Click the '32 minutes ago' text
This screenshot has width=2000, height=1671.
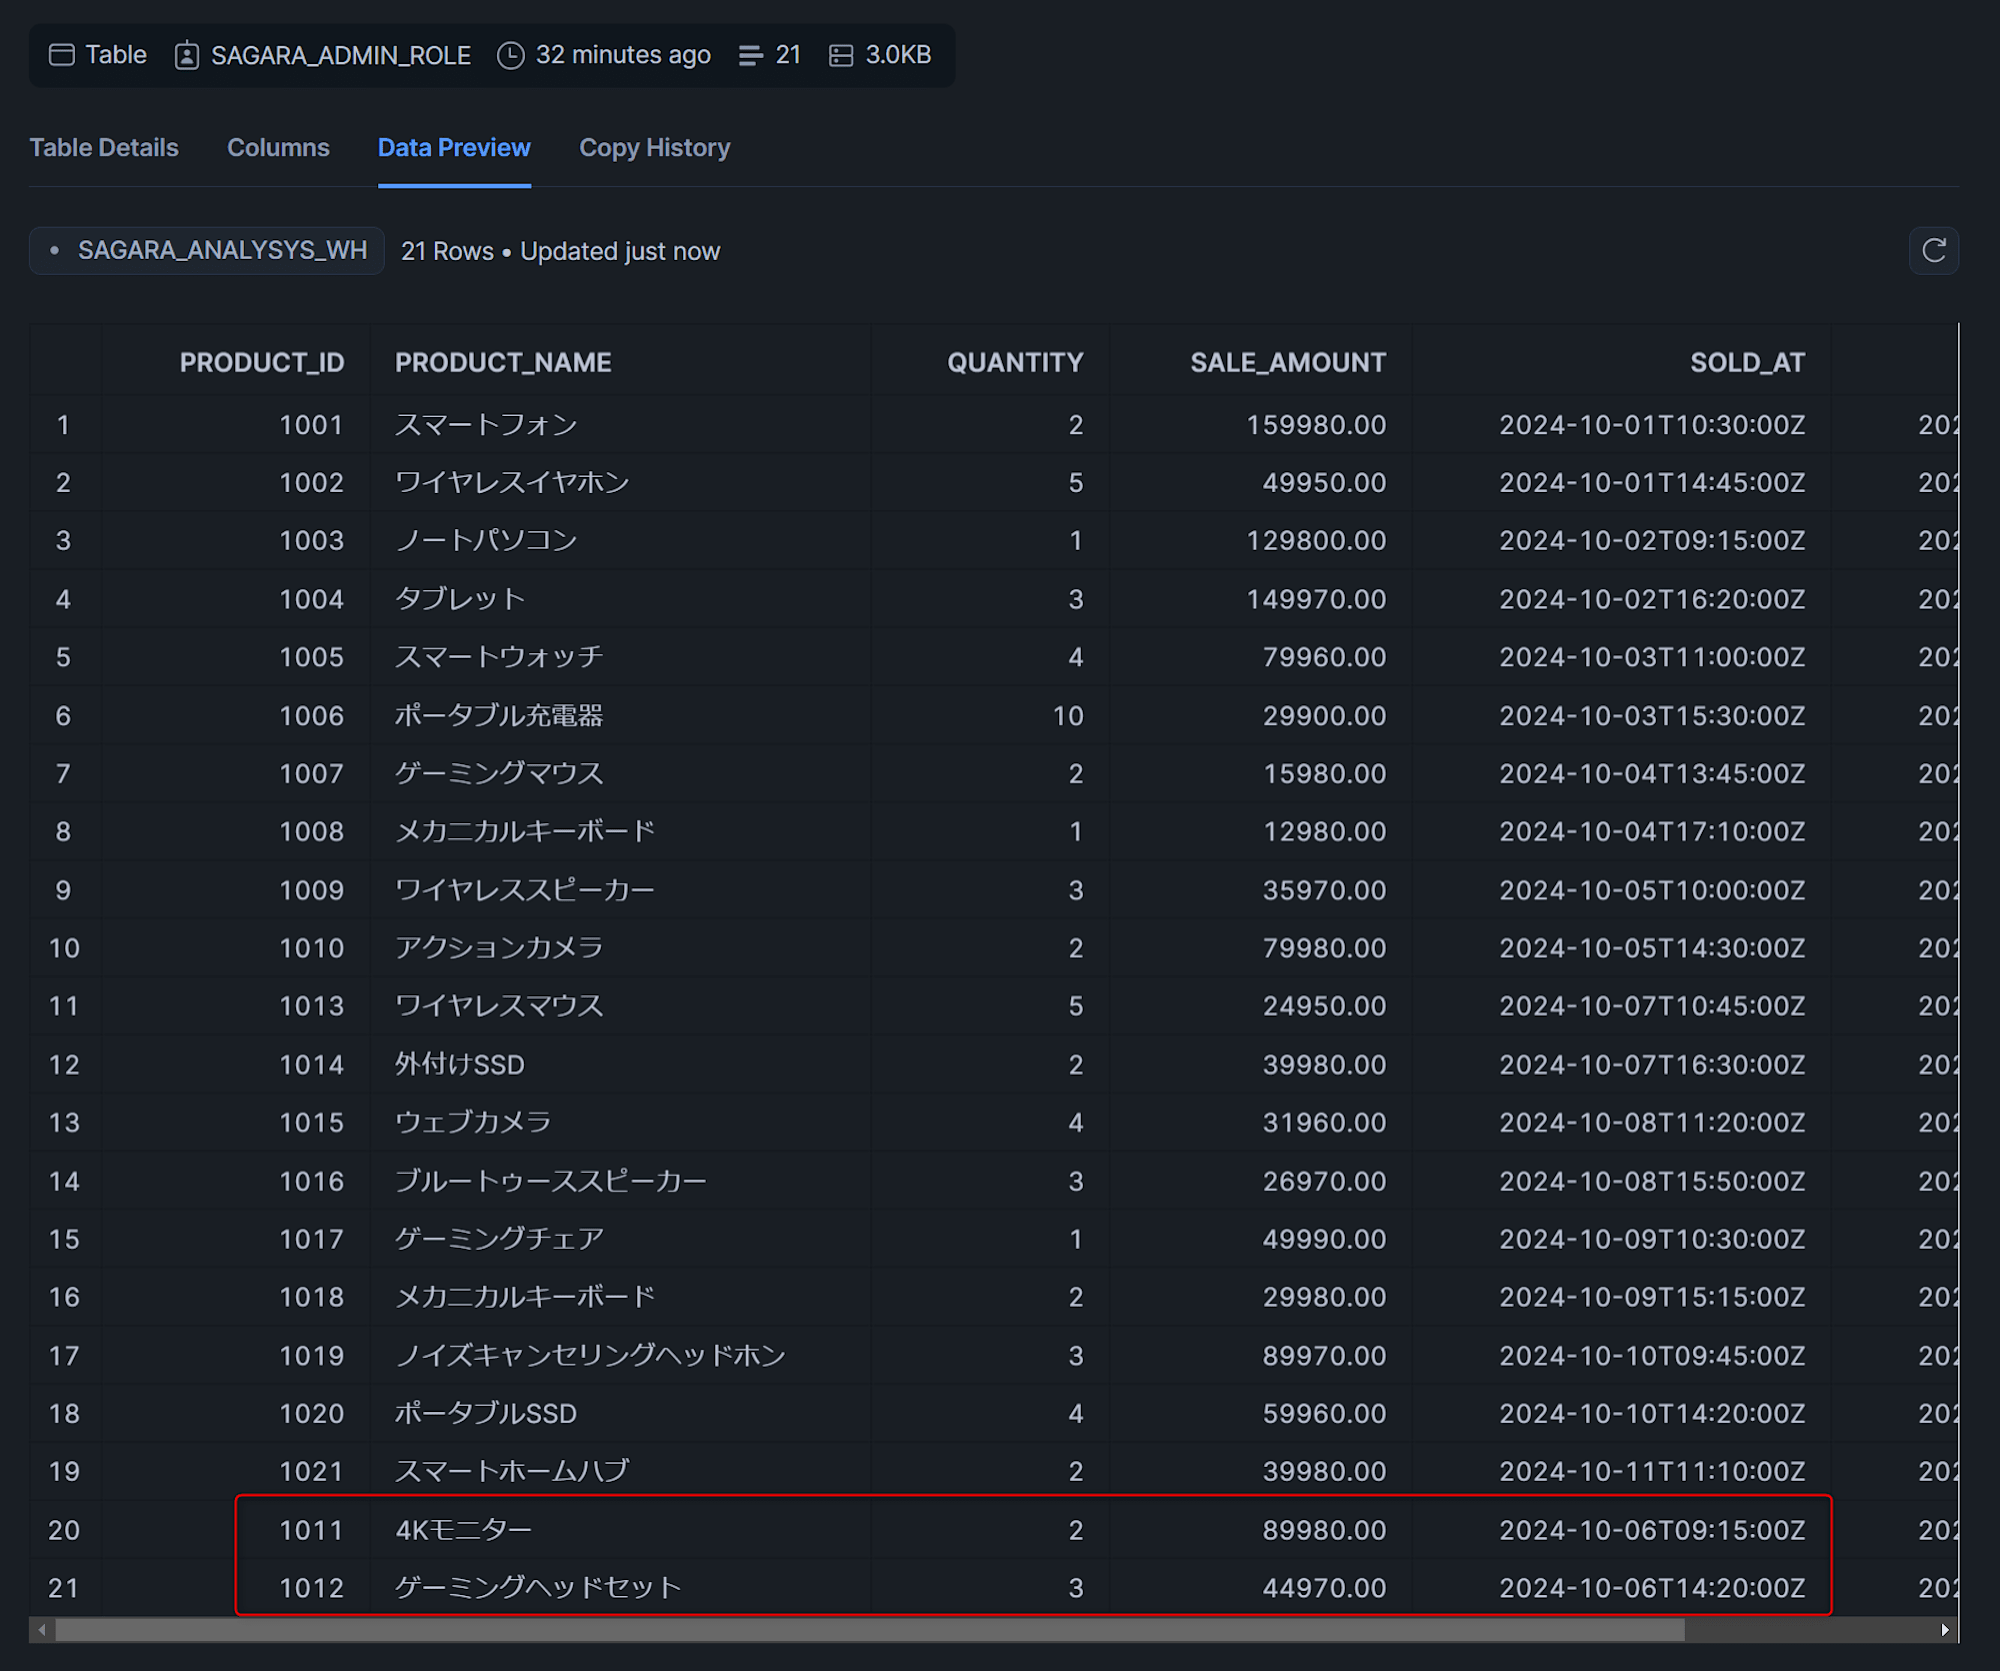pyautogui.click(x=623, y=55)
